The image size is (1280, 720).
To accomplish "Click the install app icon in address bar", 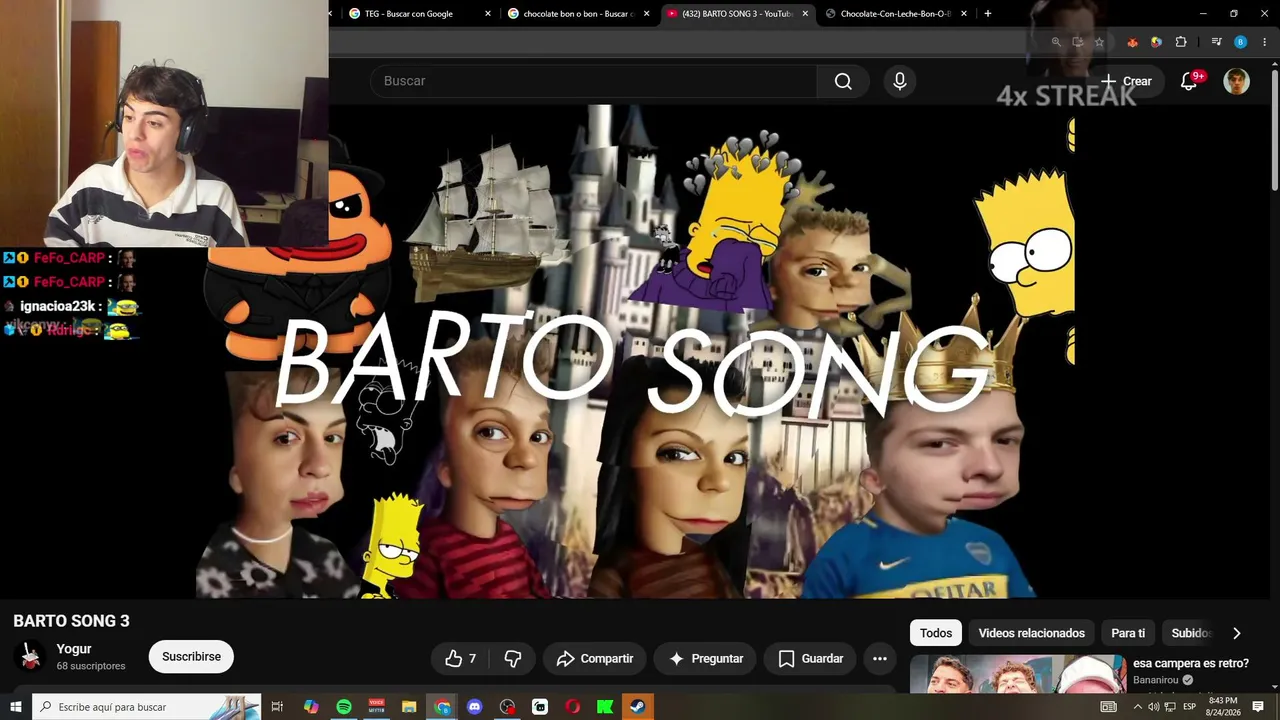I will (1078, 42).
